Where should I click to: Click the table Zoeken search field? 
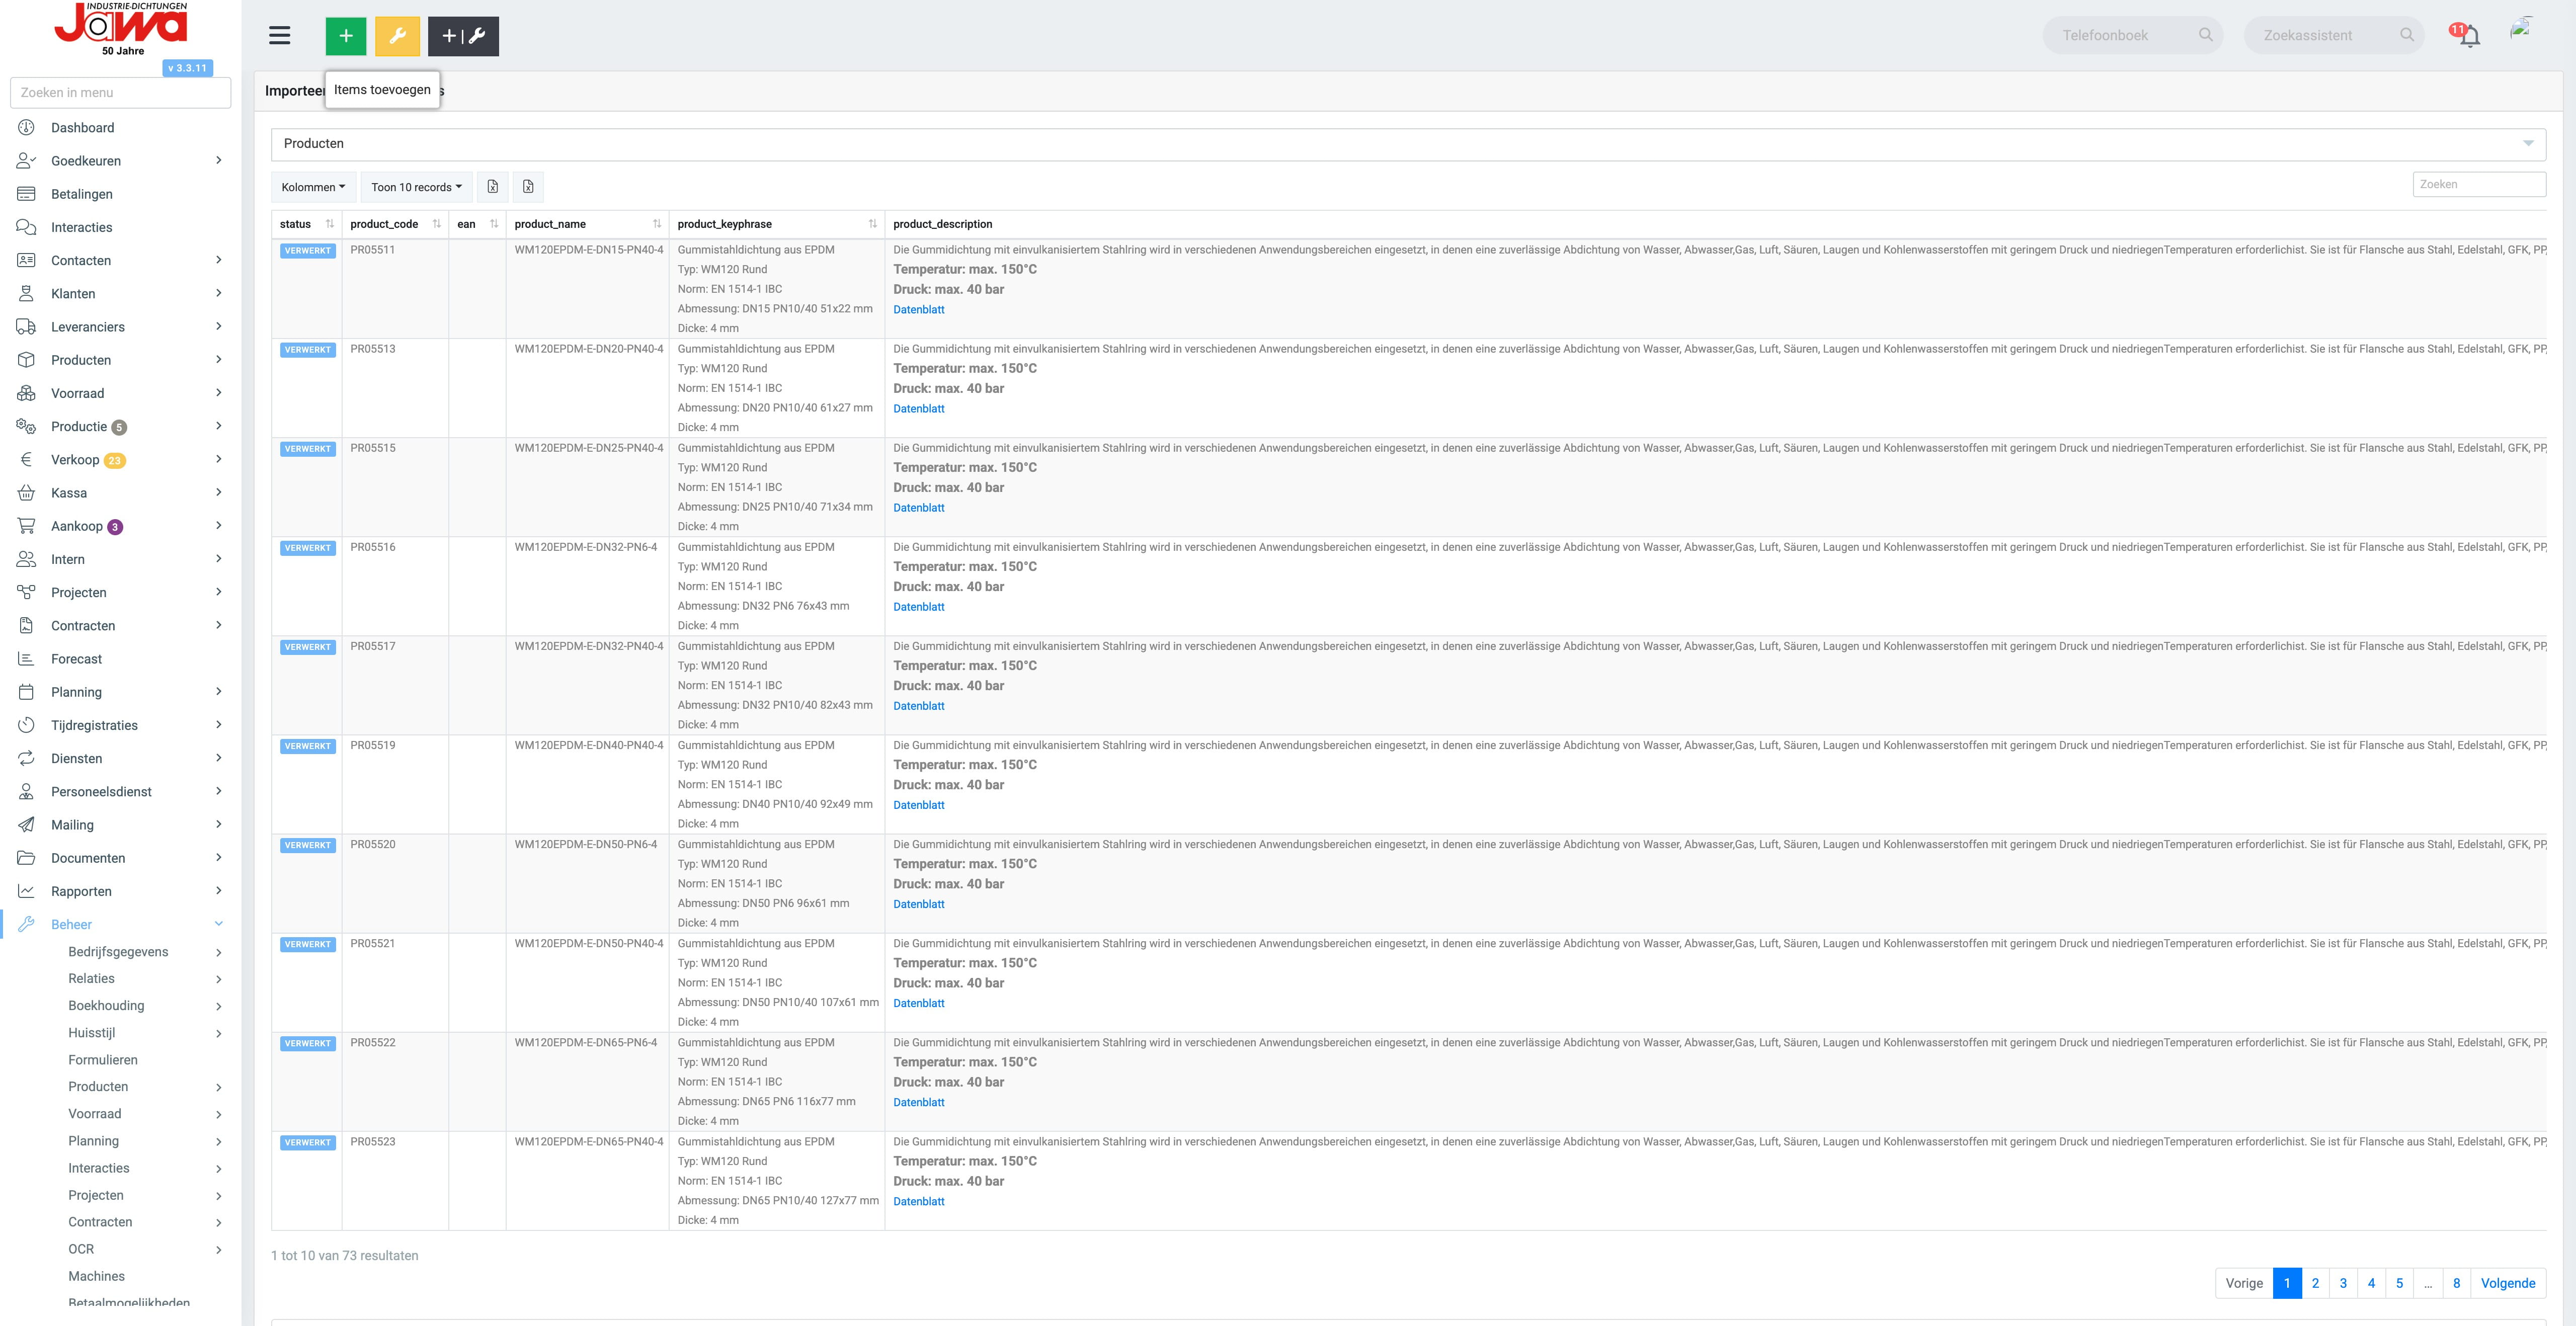(x=2478, y=184)
